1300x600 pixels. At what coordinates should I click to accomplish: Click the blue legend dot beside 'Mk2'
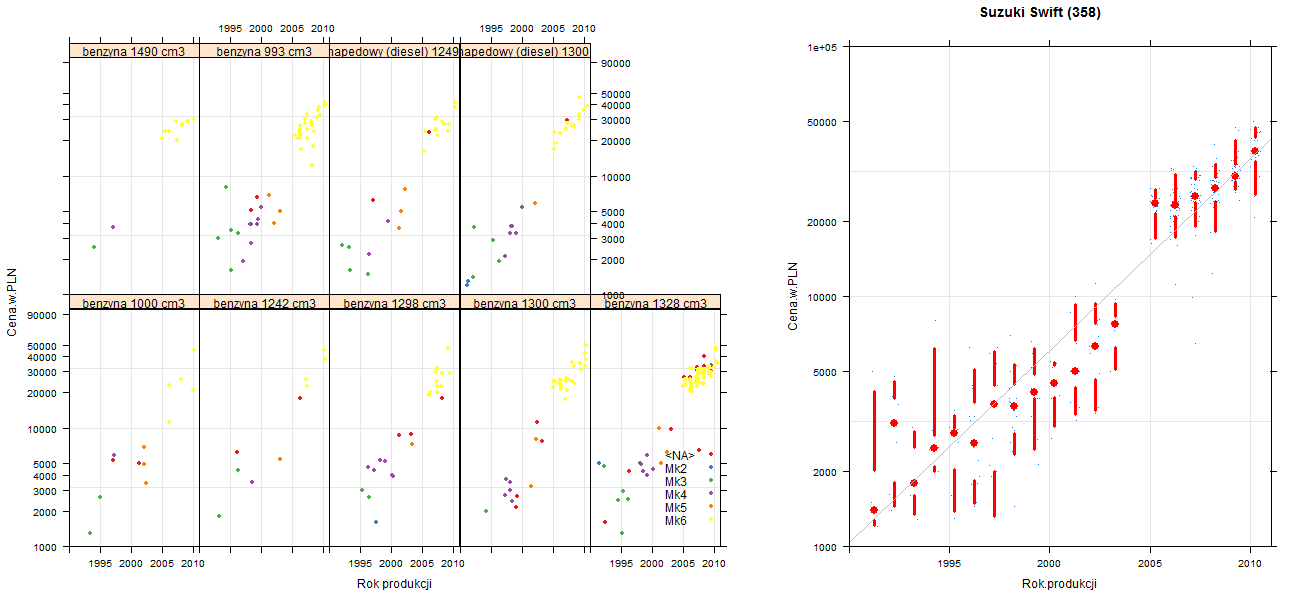tap(711, 467)
